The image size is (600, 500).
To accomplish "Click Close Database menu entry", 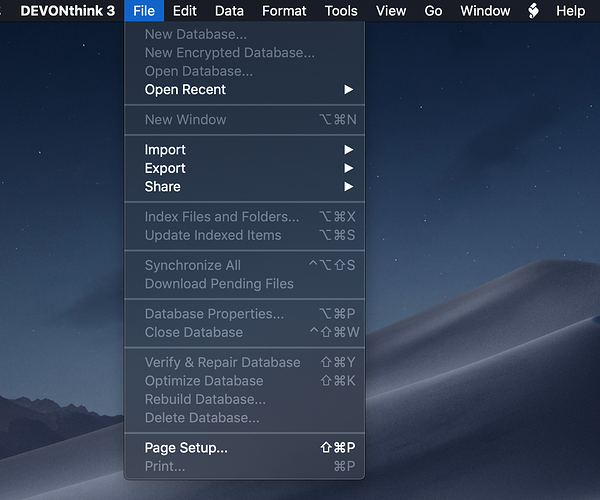I will tap(245, 332).
